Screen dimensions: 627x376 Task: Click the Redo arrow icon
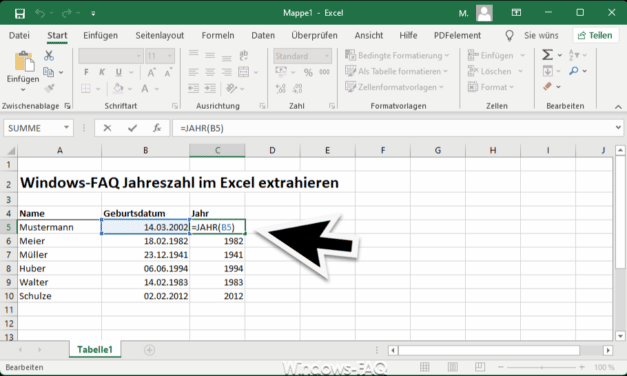tap(66, 13)
